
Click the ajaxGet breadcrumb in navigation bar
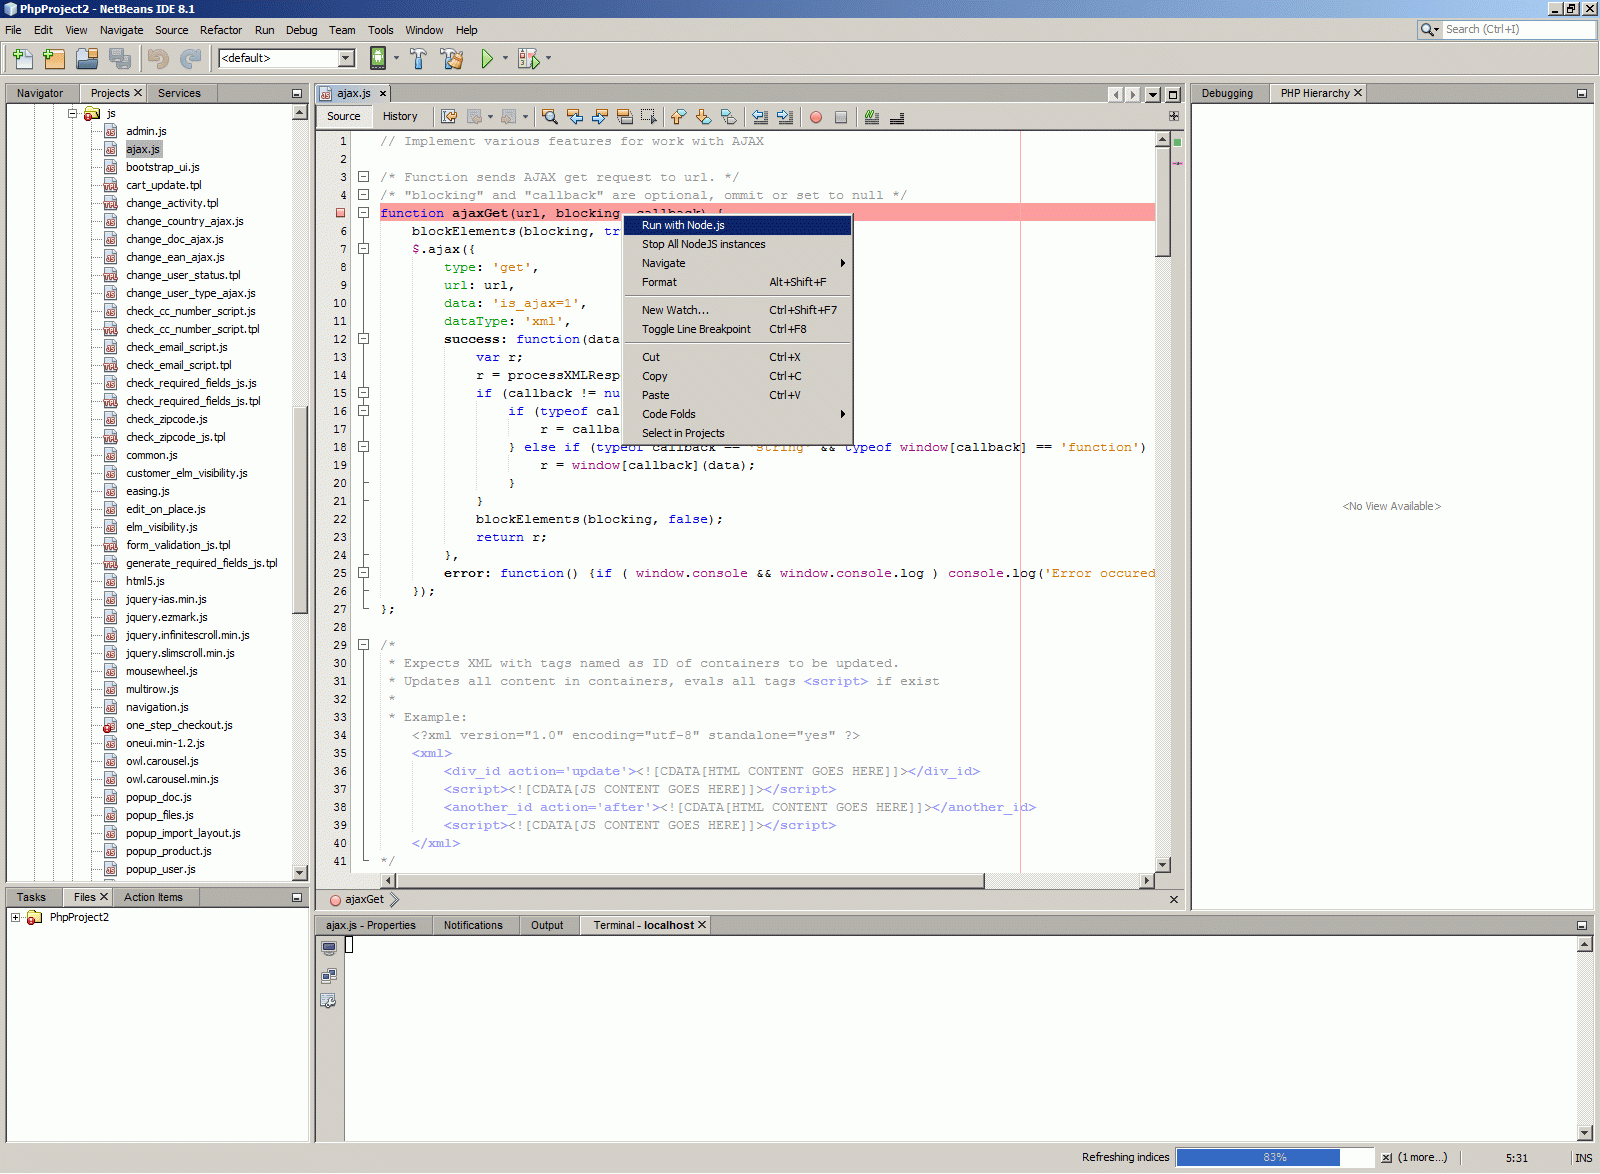pos(364,900)
